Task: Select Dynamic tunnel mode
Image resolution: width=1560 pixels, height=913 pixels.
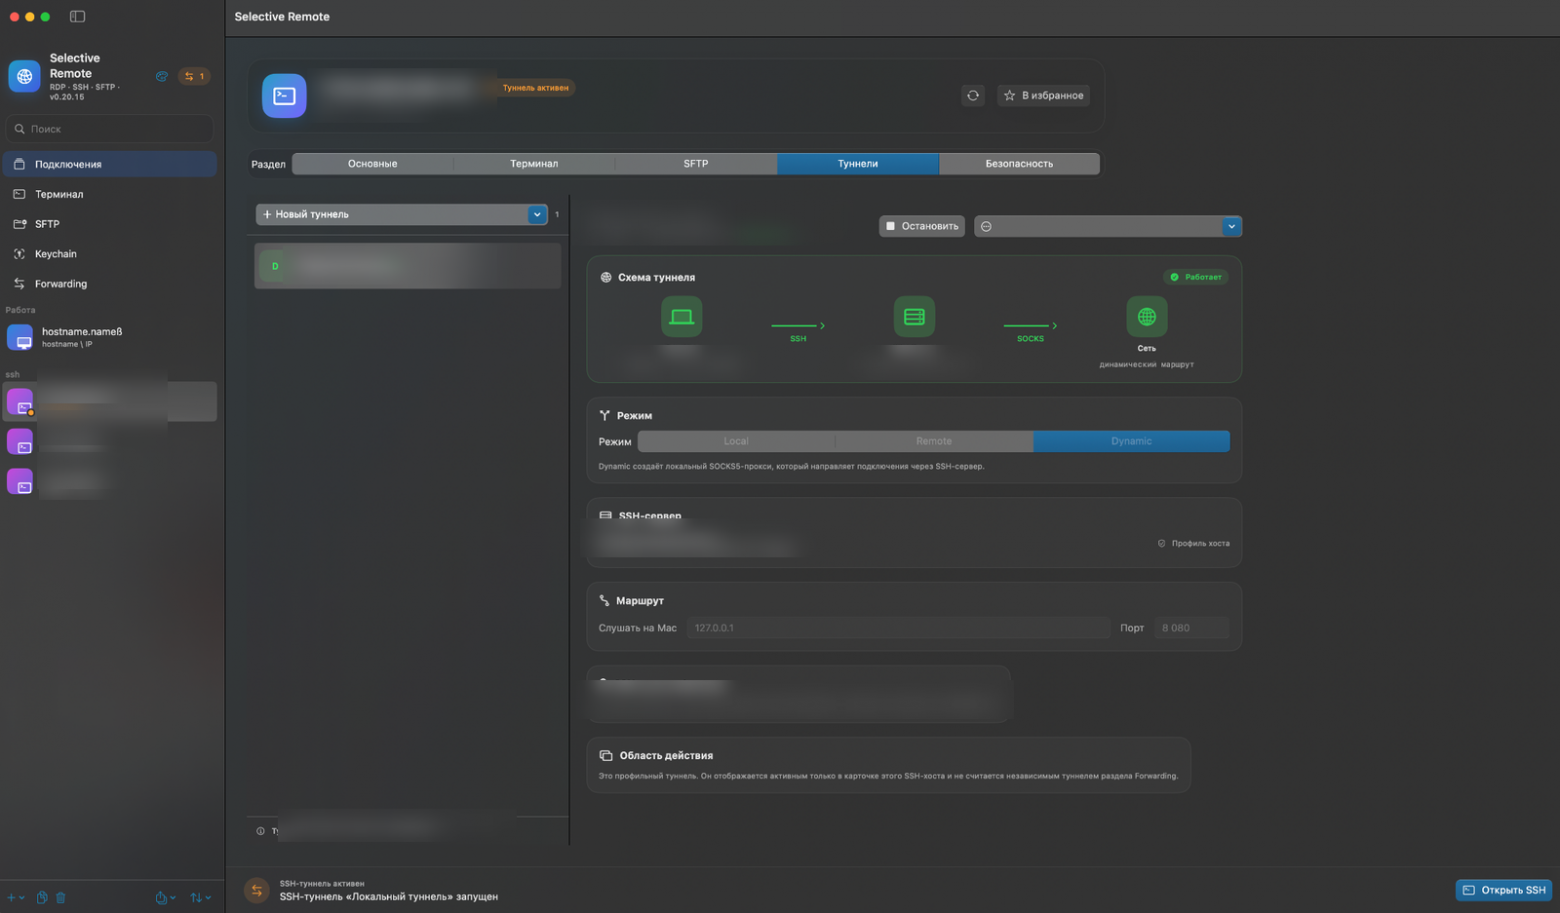Action: (x=1131, y=441)
